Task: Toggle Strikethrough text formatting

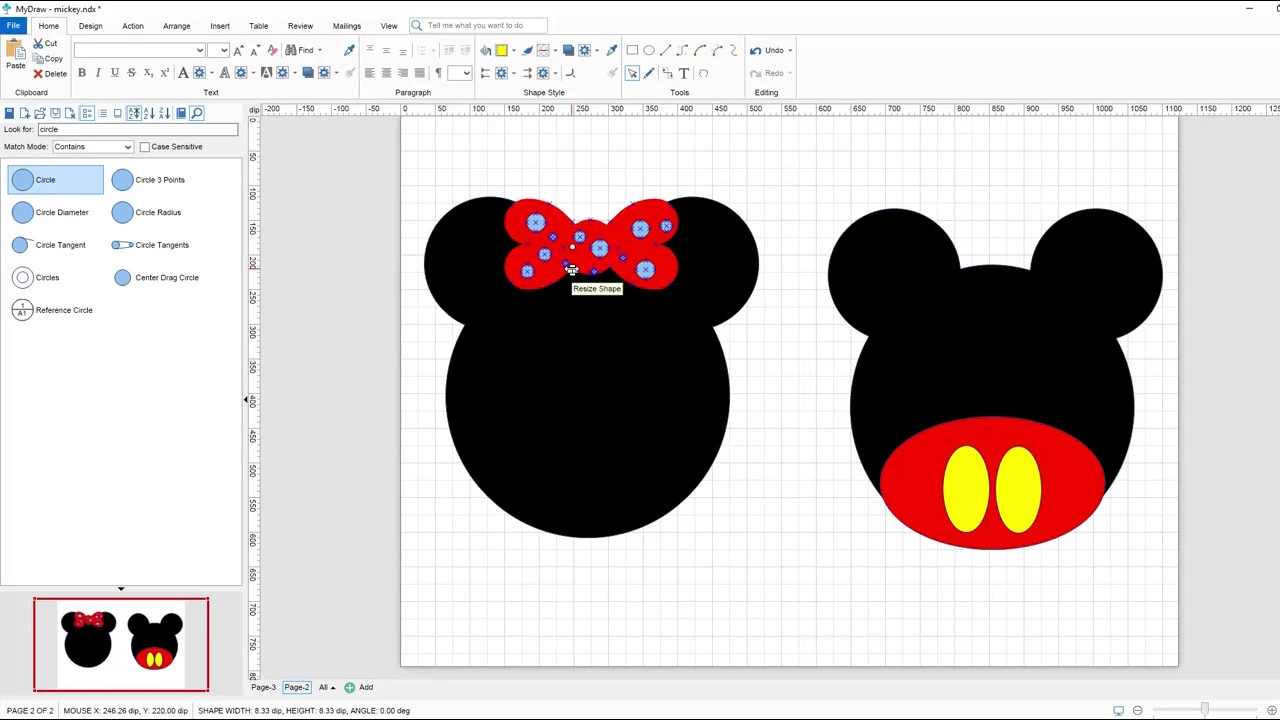Action: tap(131, 73)
